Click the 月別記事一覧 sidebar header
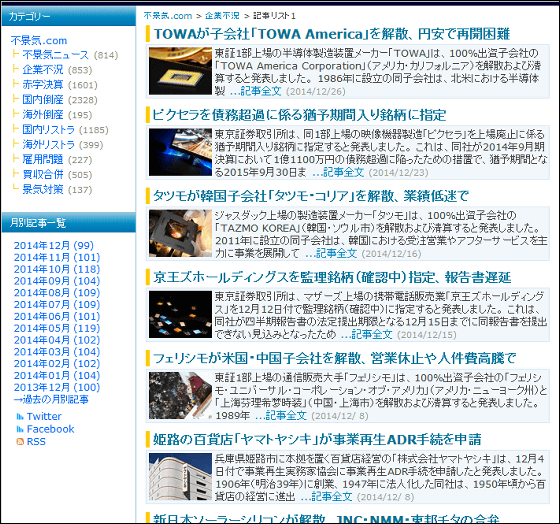Image resolution: width=560 pixels, height=524 pixels. (x=69, y=223)
